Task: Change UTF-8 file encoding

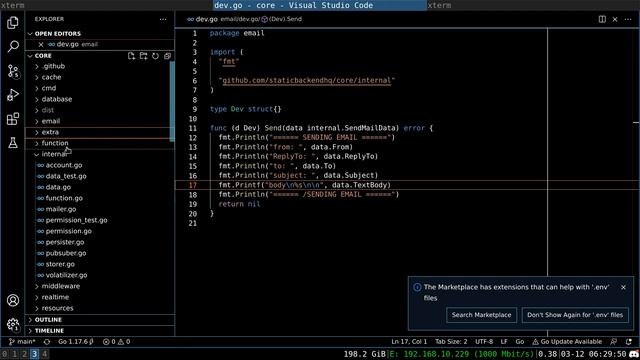Action: (x=484, y=342)
